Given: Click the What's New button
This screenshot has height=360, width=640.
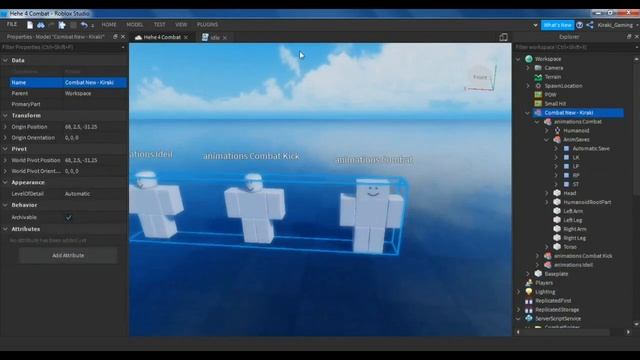Looking at the screenshot, I should [558, 25].
